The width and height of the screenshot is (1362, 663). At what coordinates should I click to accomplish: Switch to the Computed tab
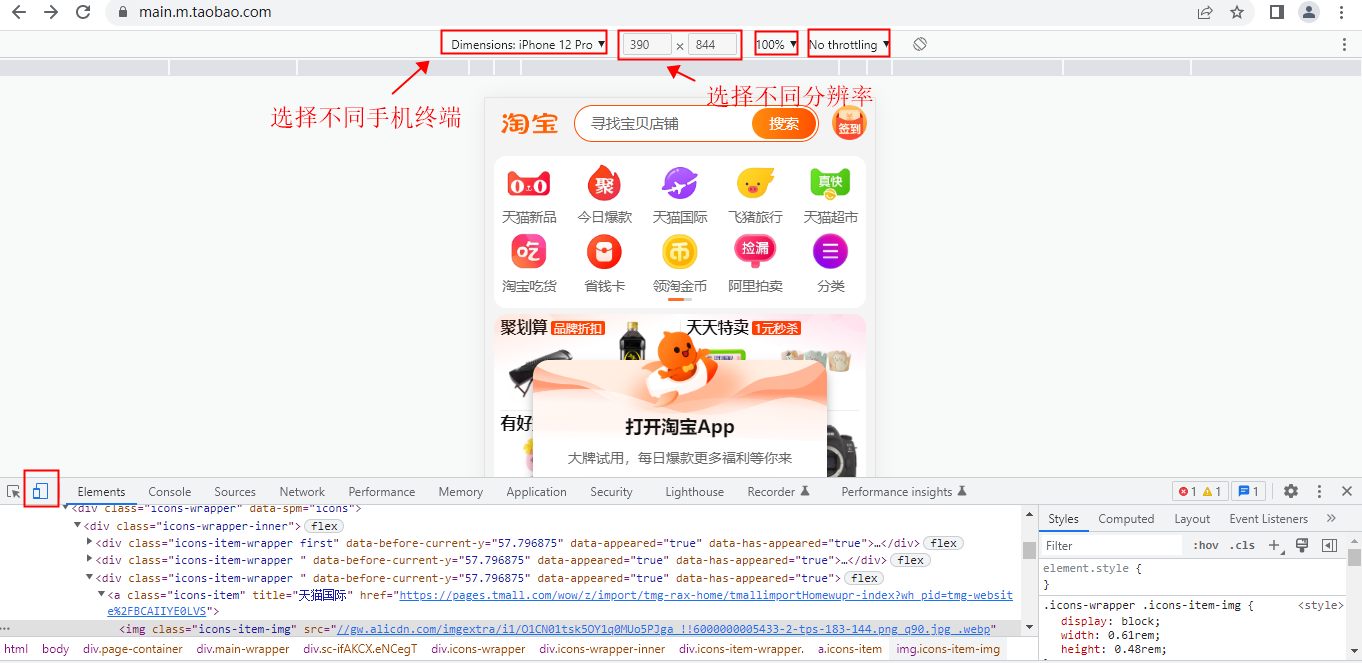click(1126, 519)
